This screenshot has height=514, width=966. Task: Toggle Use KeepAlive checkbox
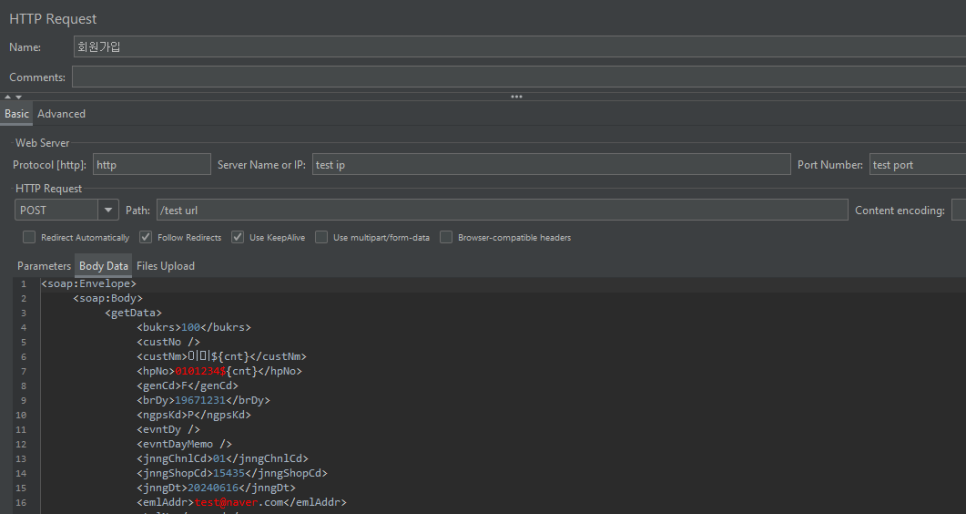[237, 237]
